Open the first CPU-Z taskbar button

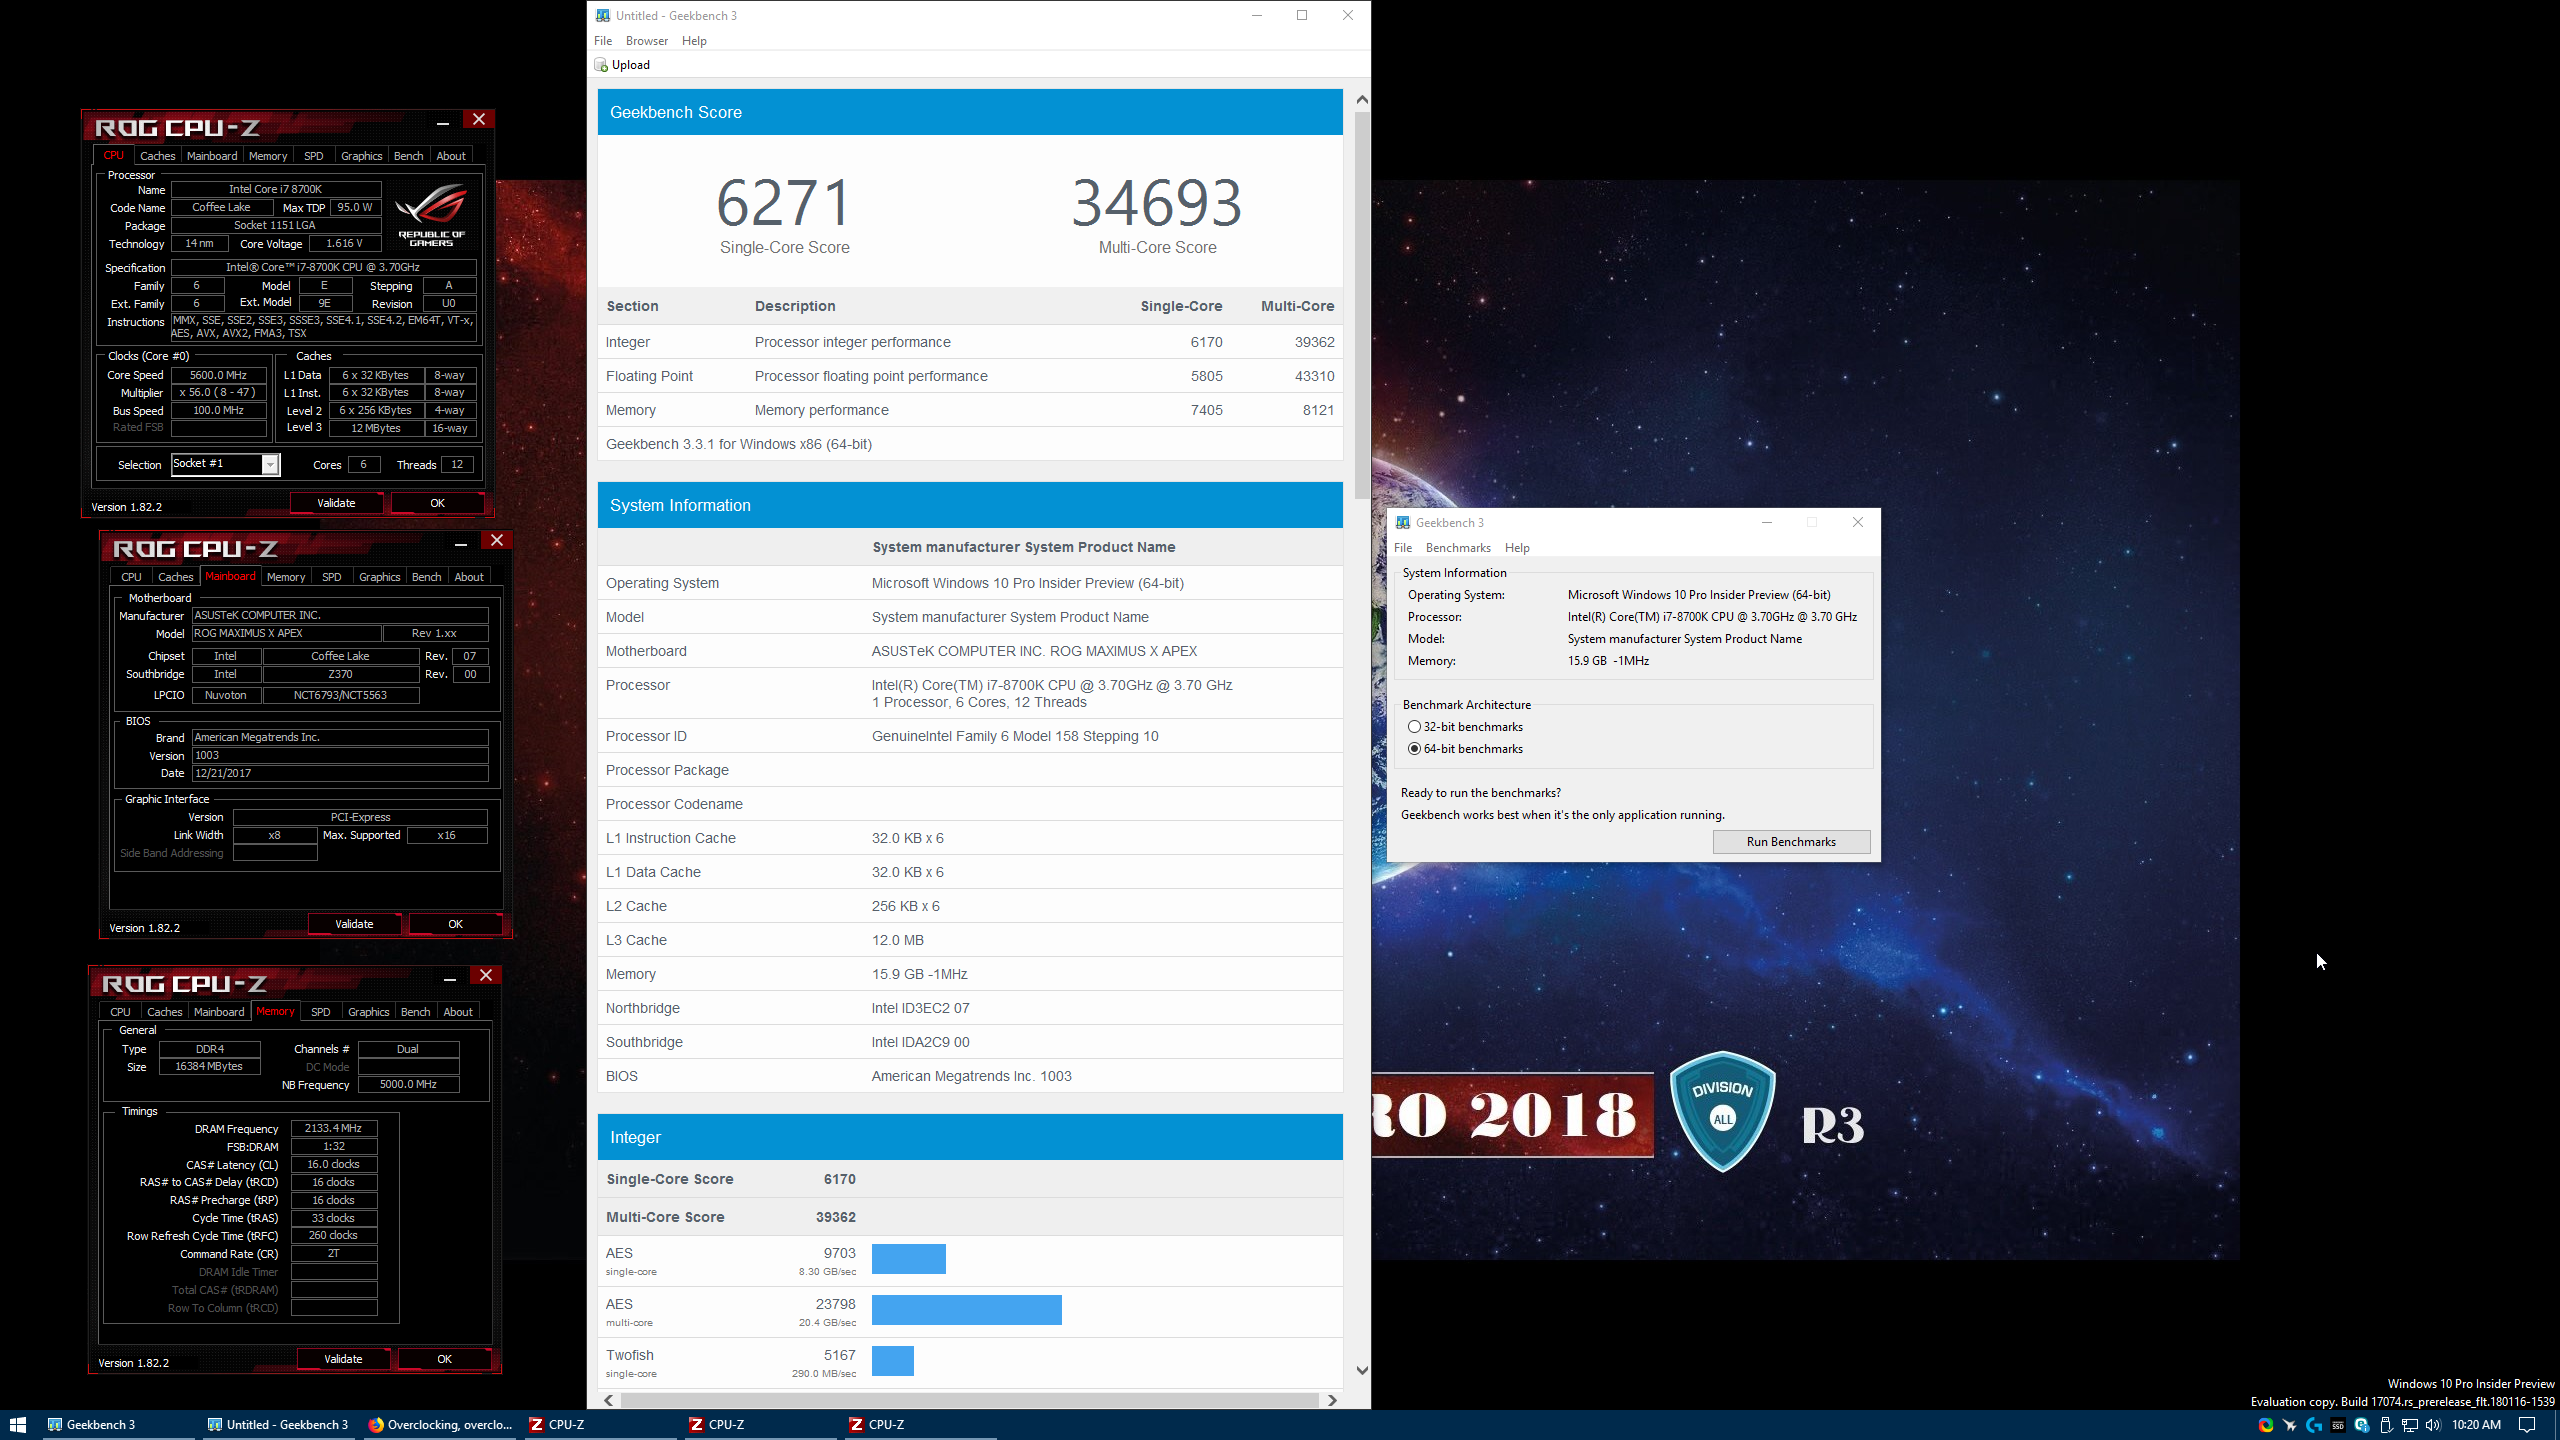[x=599, y=1425]
